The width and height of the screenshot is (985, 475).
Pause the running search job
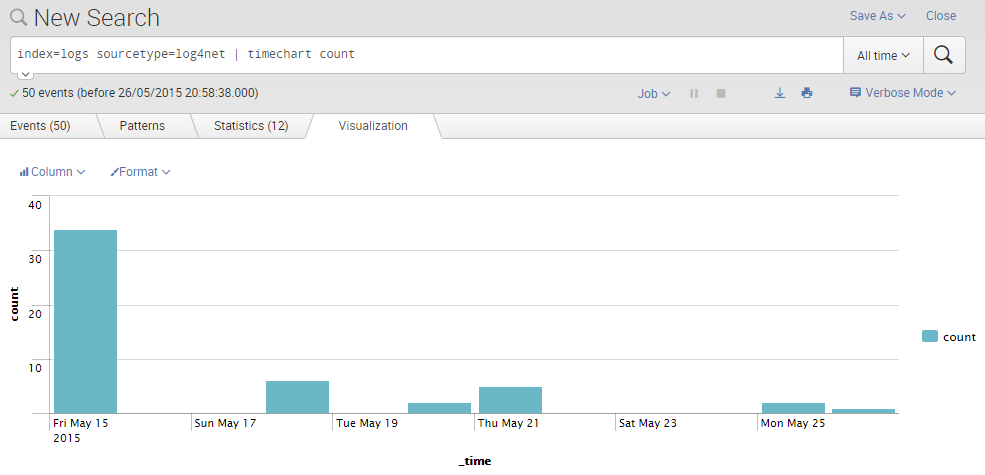[x=694, y=93]
